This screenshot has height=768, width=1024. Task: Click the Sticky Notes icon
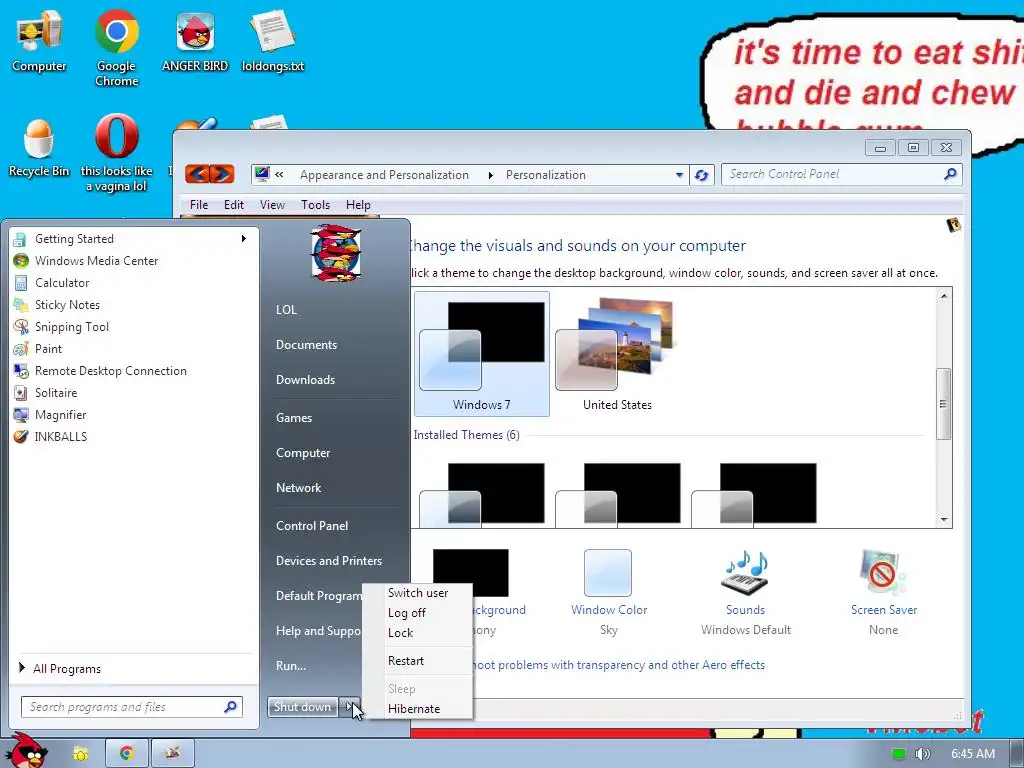coord(21,305)
